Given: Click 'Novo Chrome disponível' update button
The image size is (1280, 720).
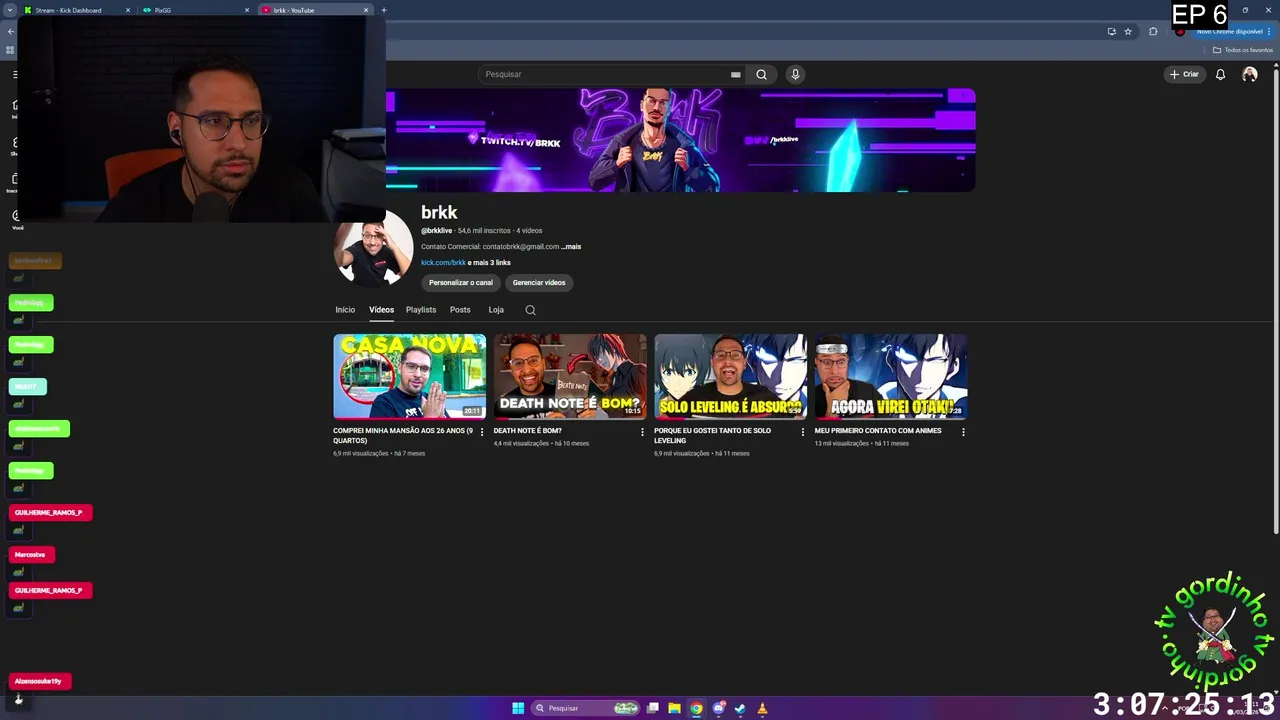Looking at the screenshot, I should [1229, 31].
